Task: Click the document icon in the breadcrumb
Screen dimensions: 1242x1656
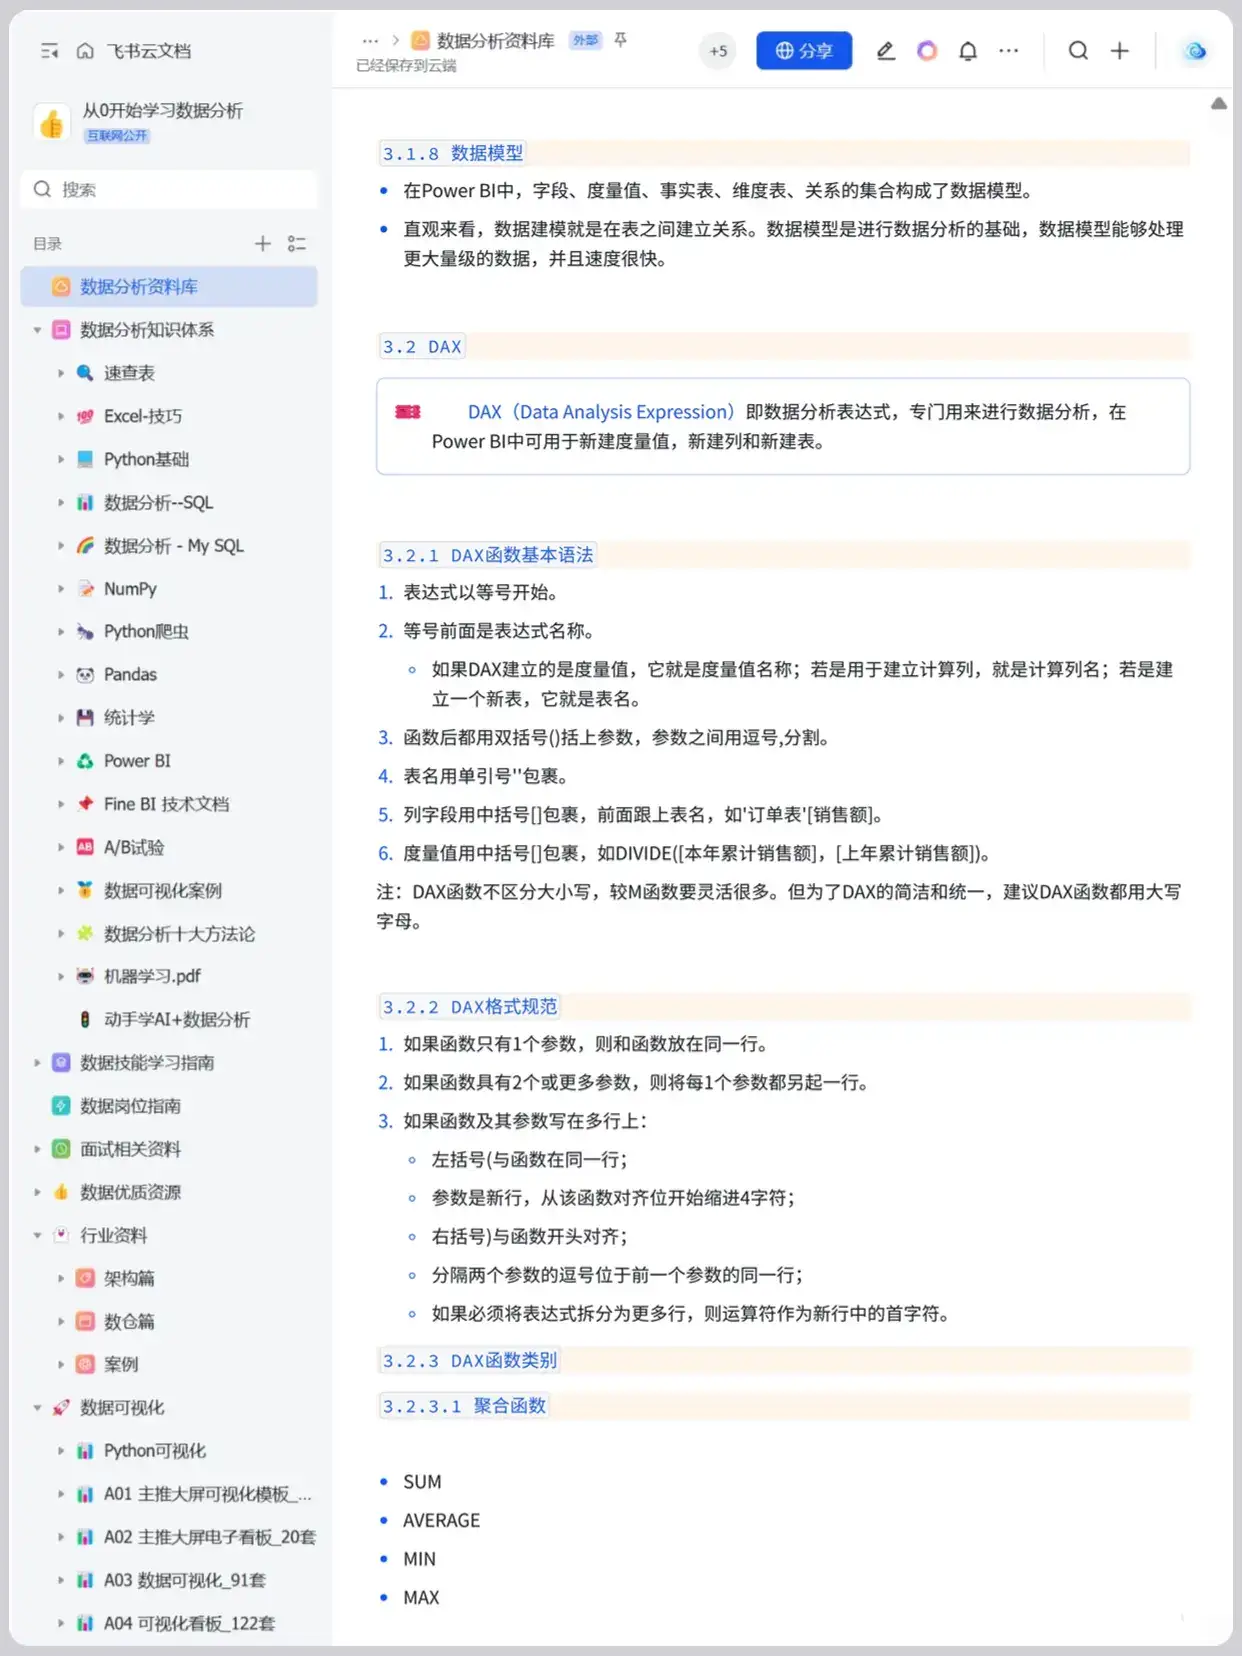Action: coord(421,40)
